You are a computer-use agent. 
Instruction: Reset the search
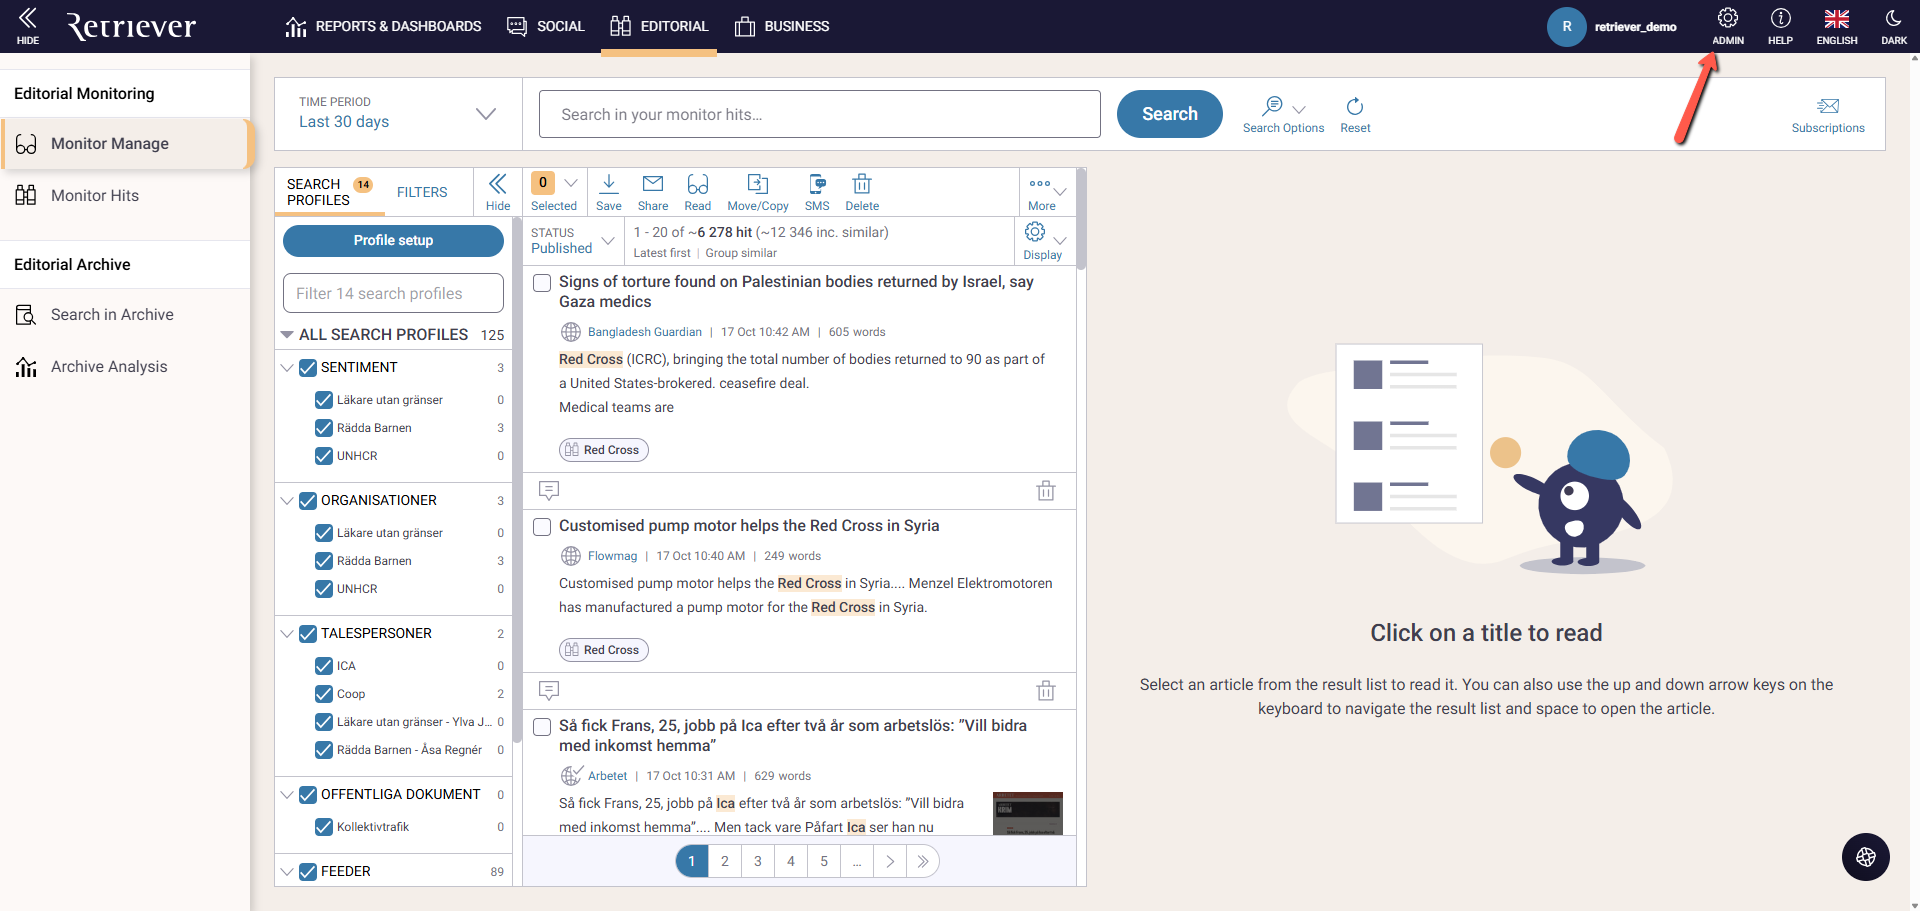(x=1355, y=115)
